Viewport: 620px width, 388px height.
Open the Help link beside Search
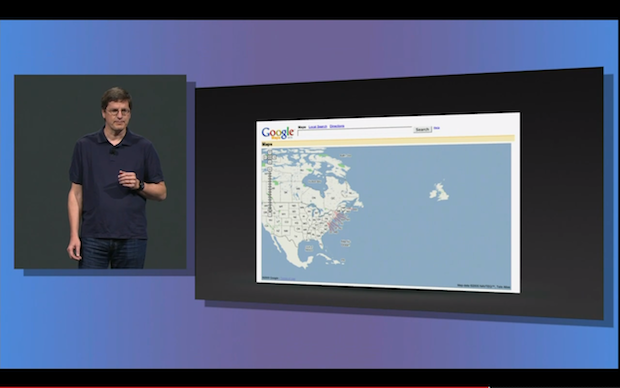click(437, 128)
